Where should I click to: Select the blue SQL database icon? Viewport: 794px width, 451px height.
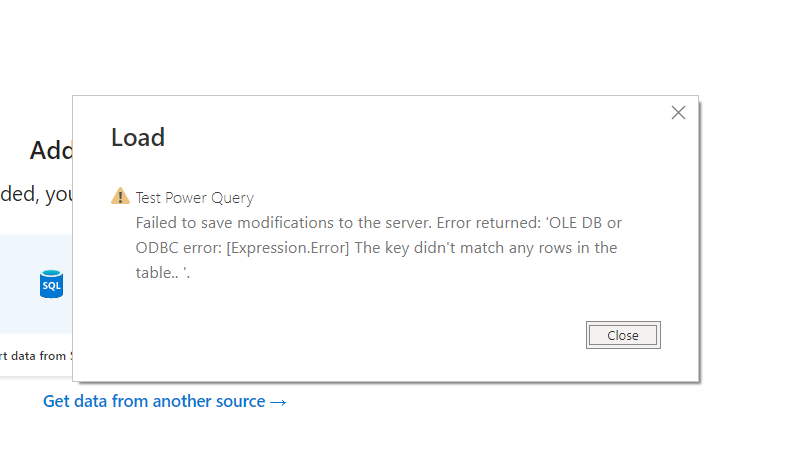51,284
